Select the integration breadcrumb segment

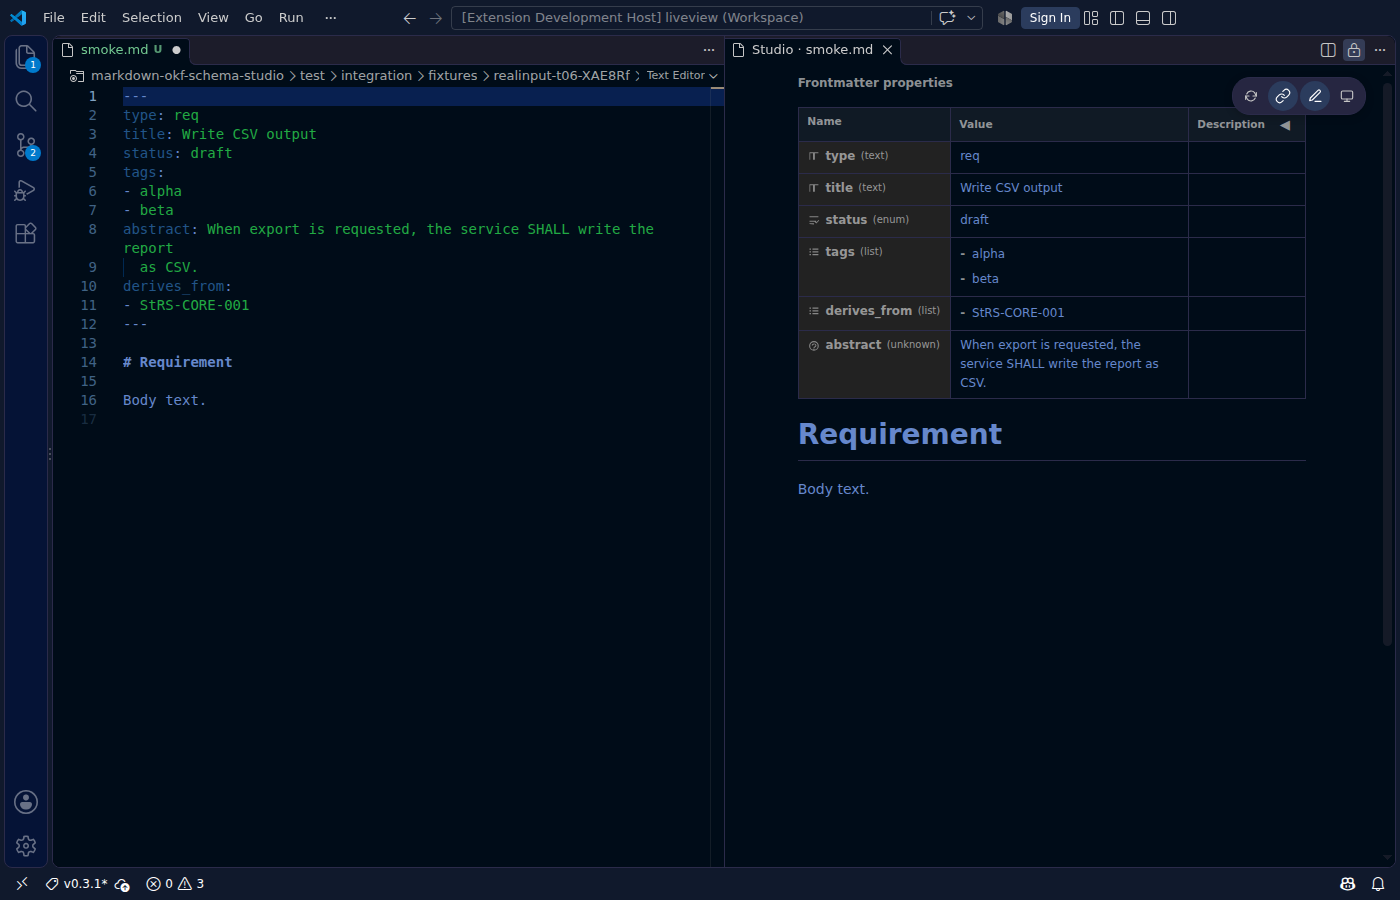tap(376, 76)
